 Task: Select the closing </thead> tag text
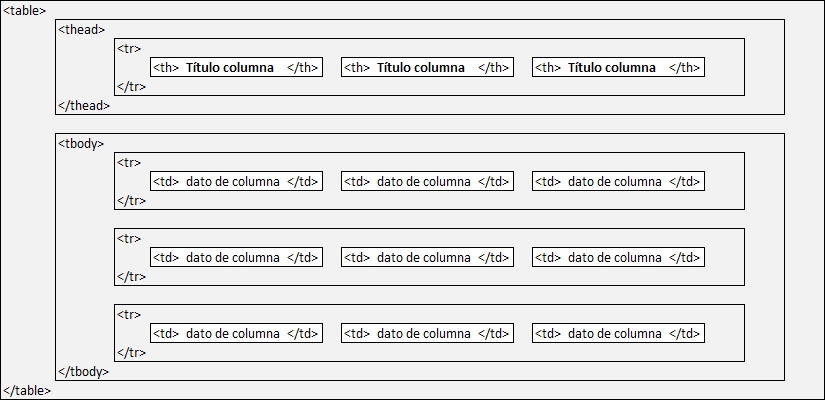click(x=84, y=106)
